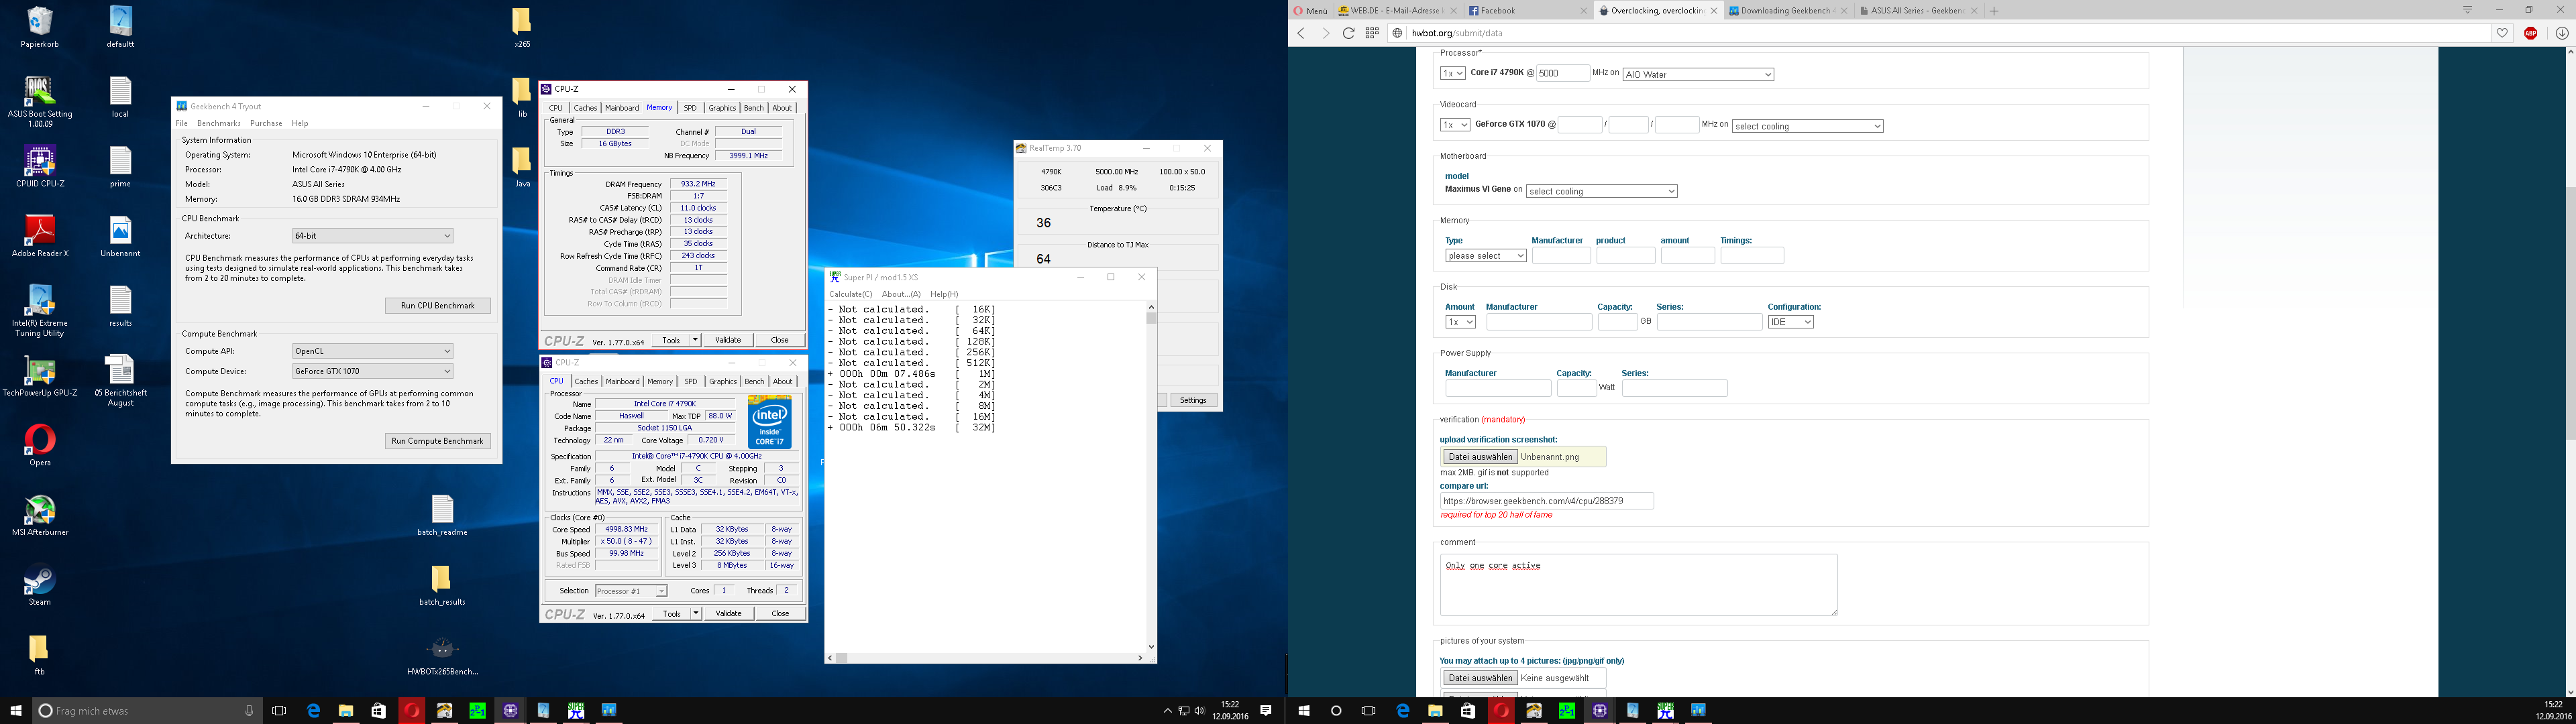2576x724 pixels.
Task: Click Tools button in lower CPU-Z window
Action: coord(671,613)
